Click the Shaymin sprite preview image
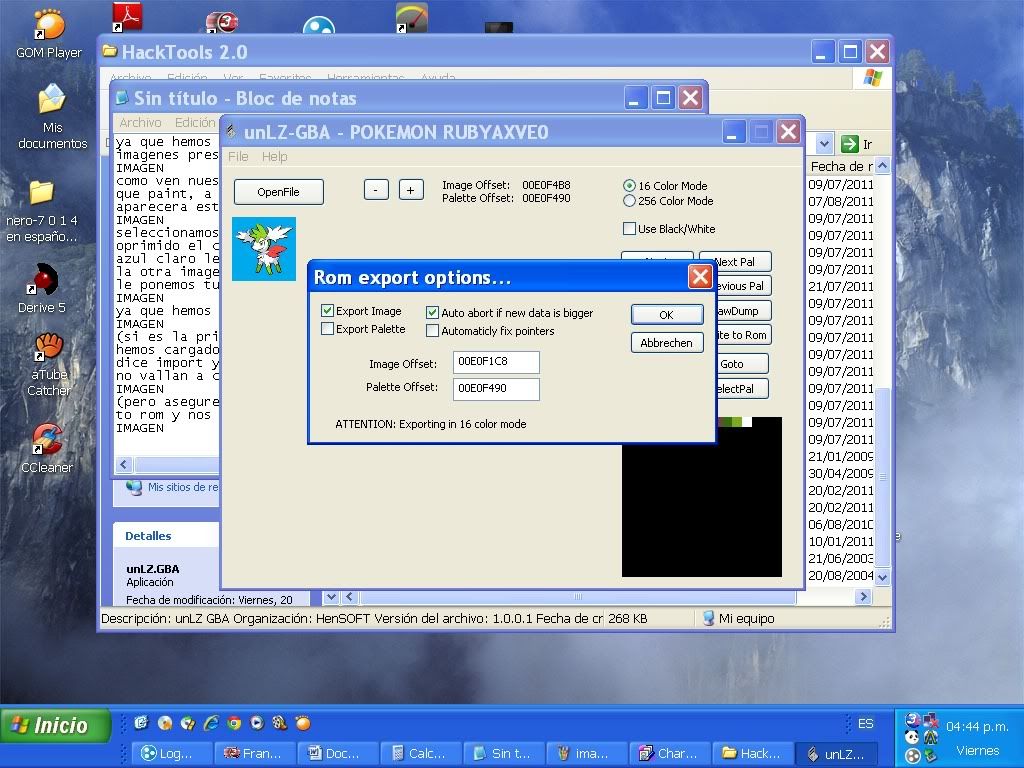This screenshot has height=768, width=1024. pyautogui.click(x=264, y=249)
